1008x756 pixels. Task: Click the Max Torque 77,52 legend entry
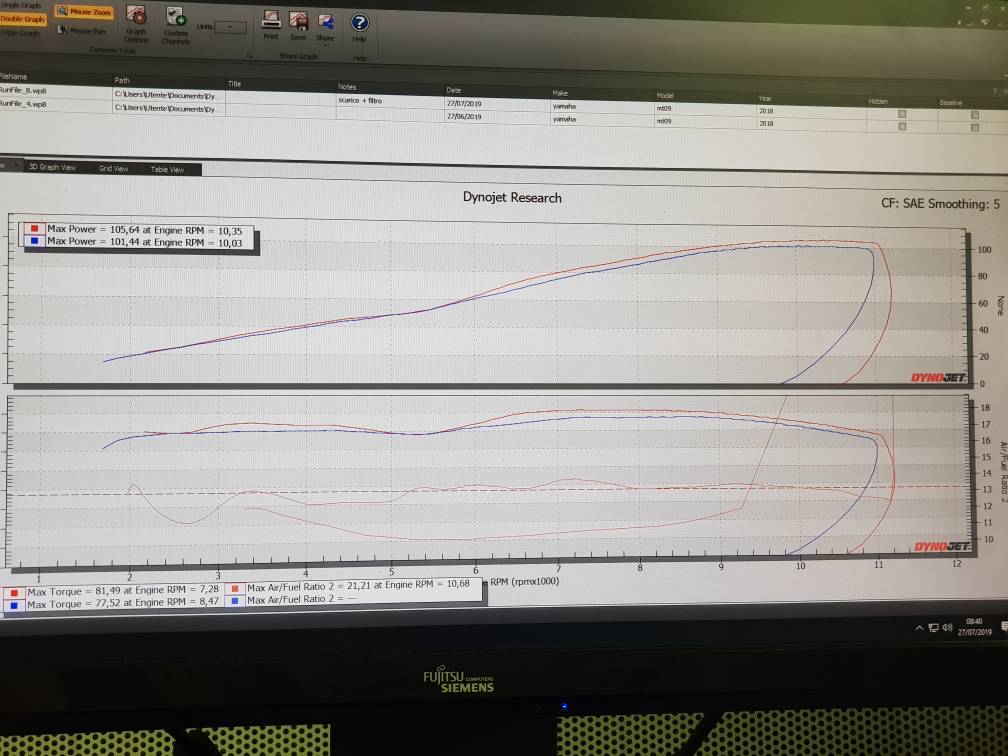pyautogui.click(x=123, y=603)
